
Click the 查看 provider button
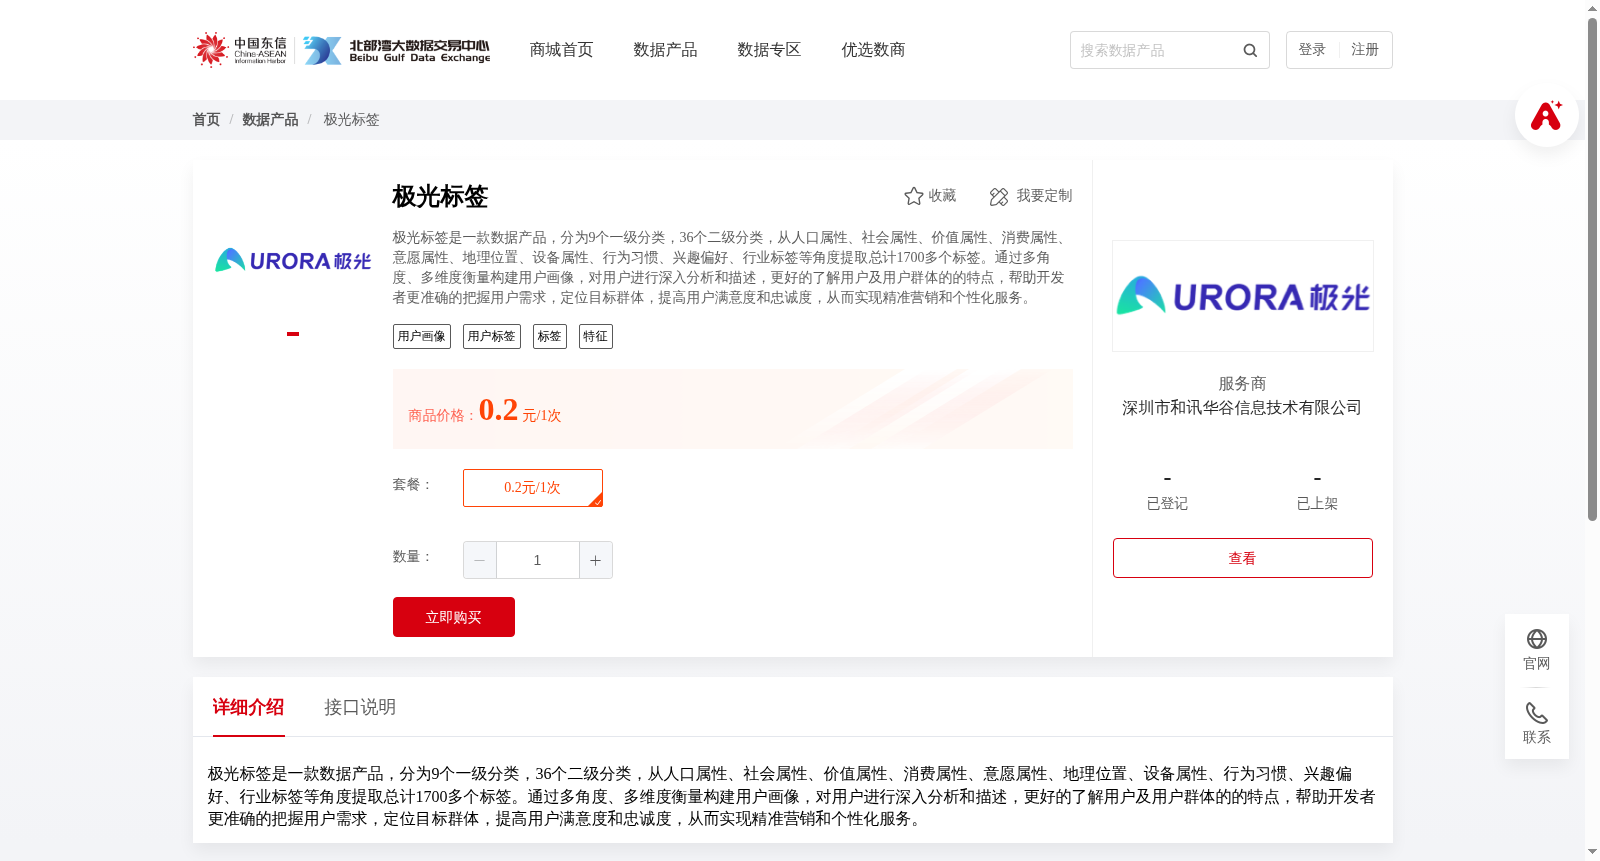point(1243,558)
